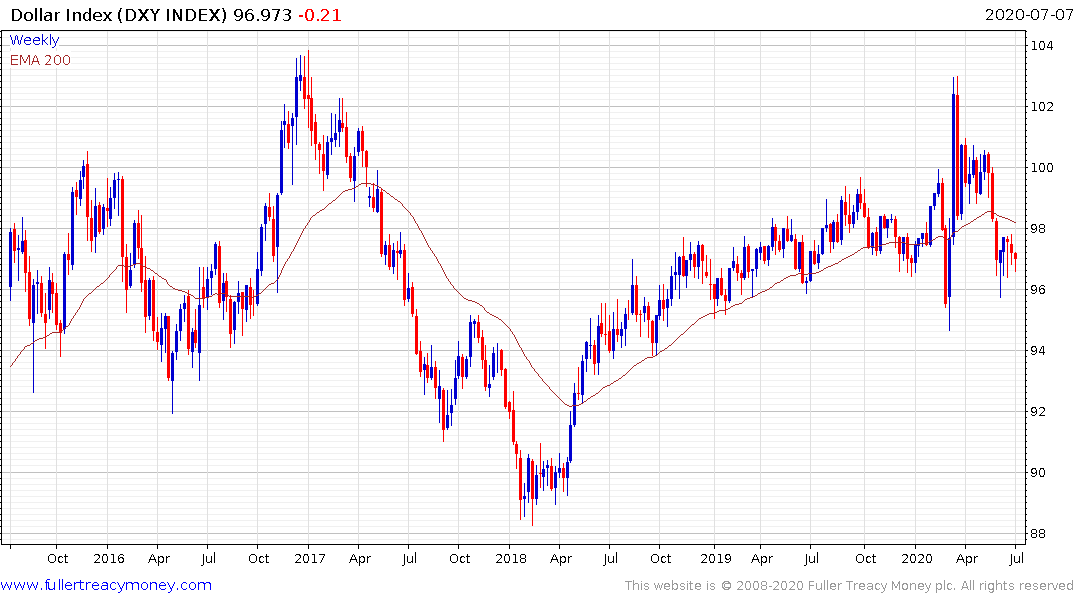The image size is (1075, 600).
Task: Click the EMA 200 legend label
Action: pos(40,60)
